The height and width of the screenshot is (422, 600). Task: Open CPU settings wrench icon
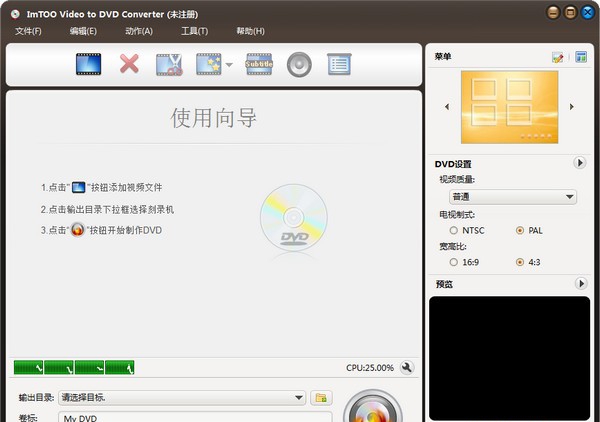coord(407,368)
